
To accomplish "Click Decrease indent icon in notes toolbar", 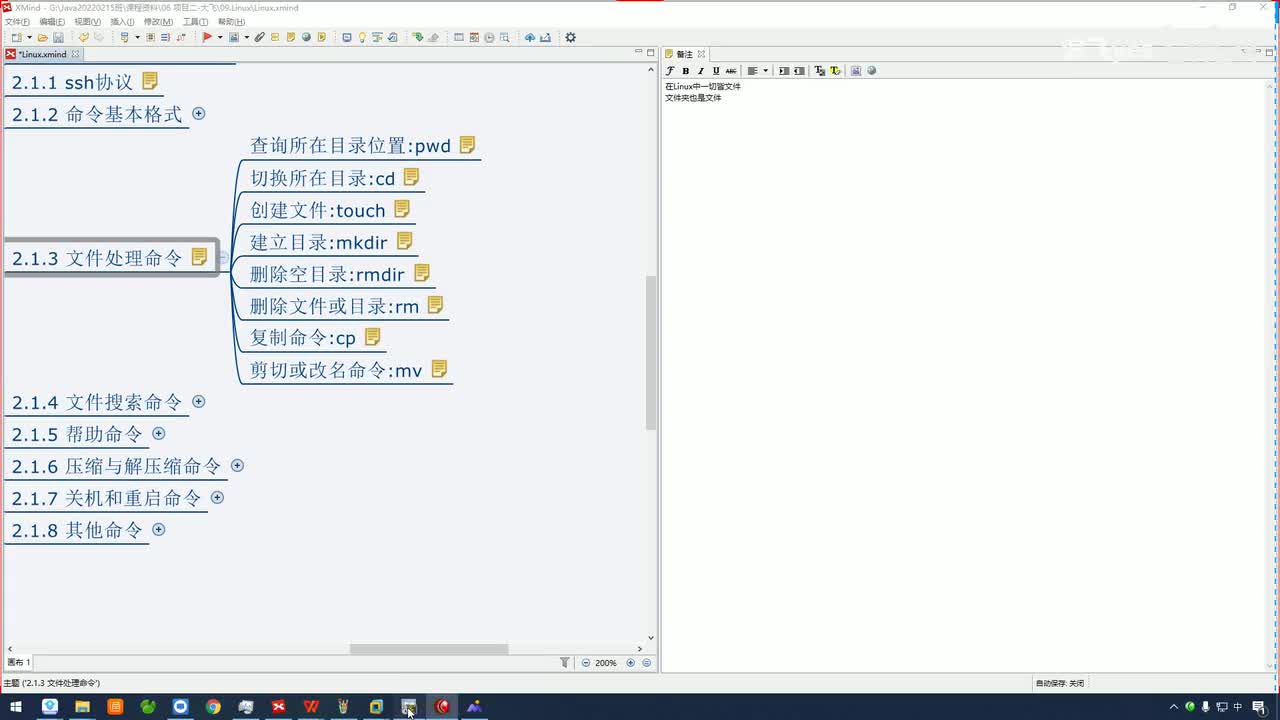I will coord(799,71).
